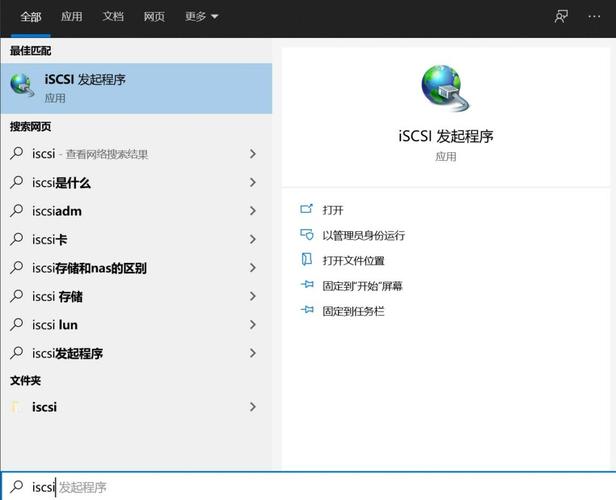The width and height of the screenshot is (616, 500).
Task: Click search icon beside iscsi lun
Action: pos(16,324)
